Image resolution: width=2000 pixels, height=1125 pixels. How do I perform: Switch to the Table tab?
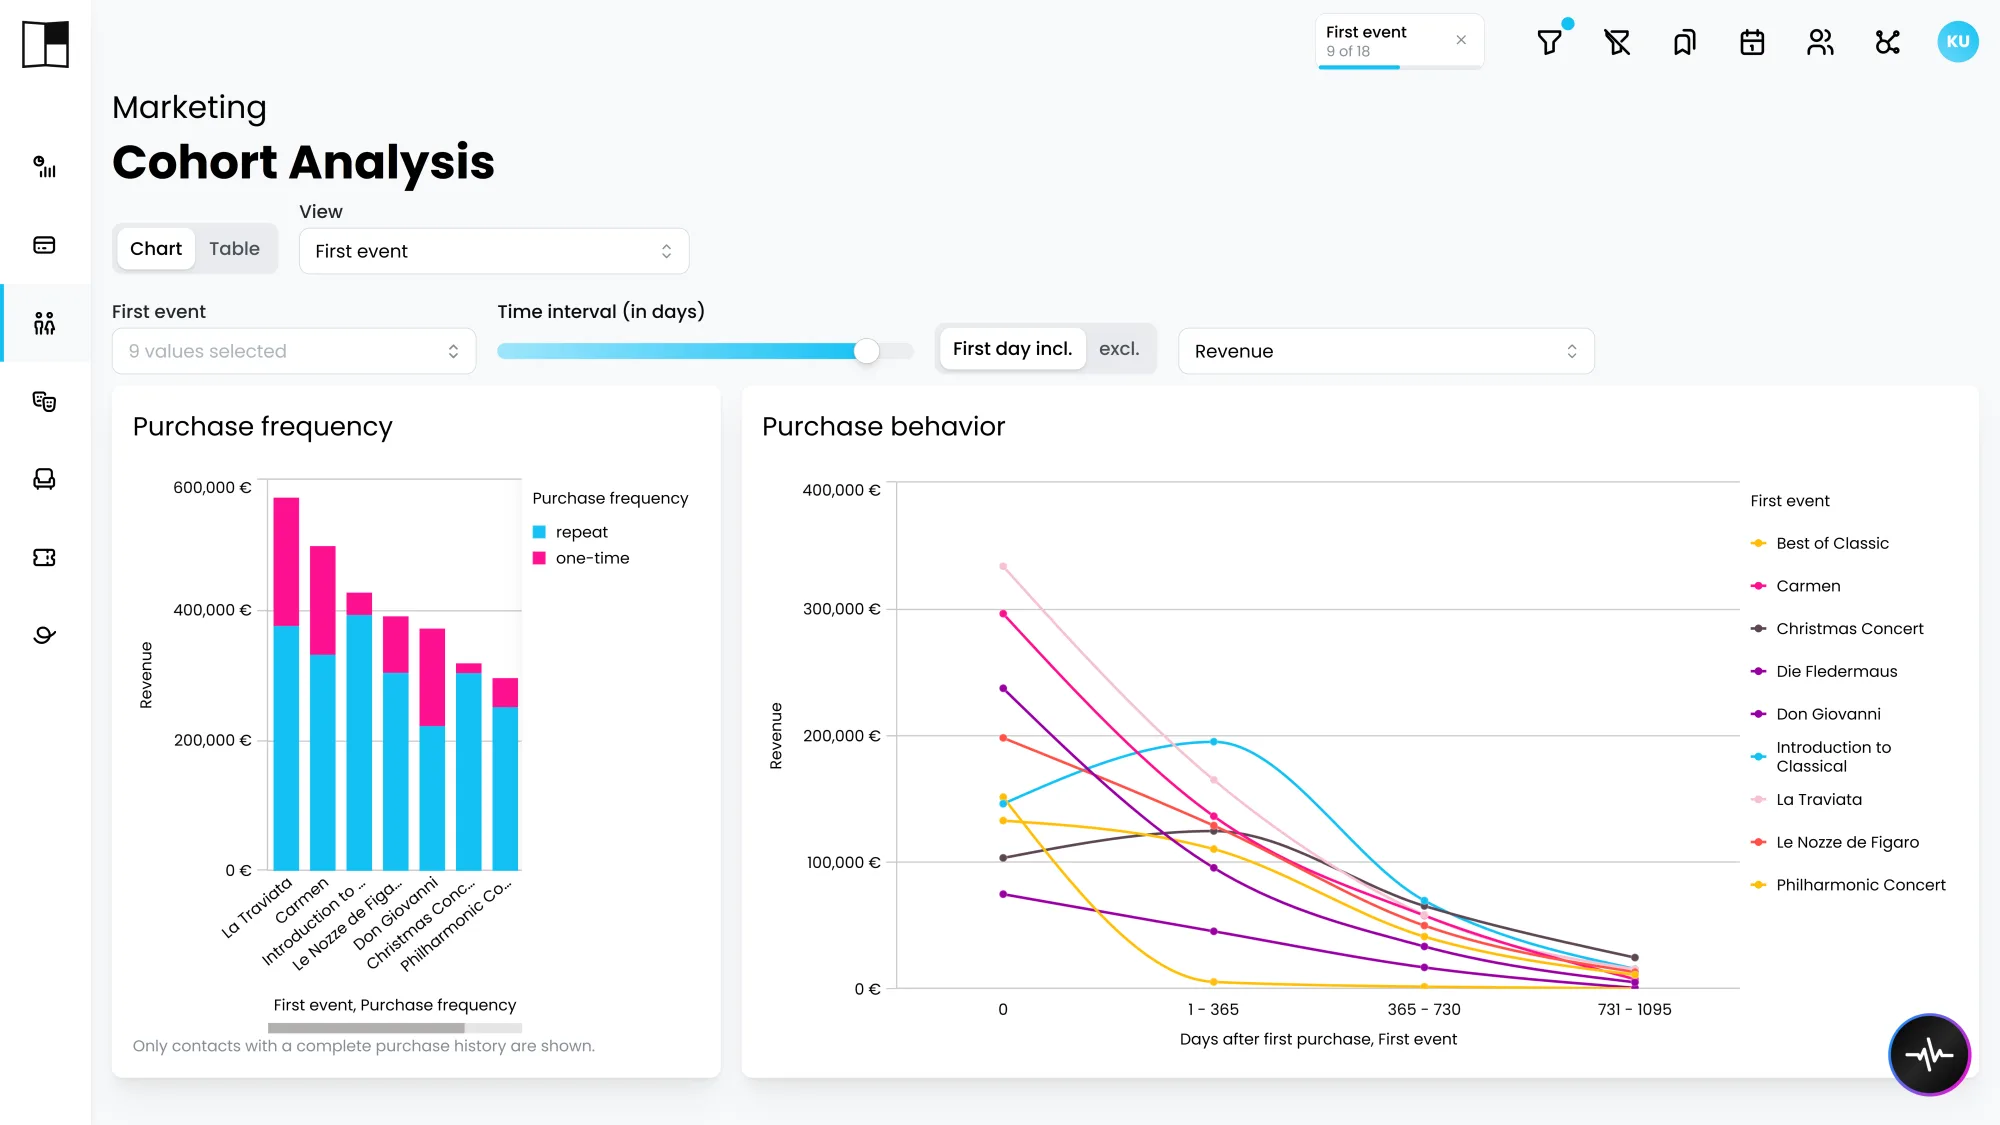coord(234,249)
